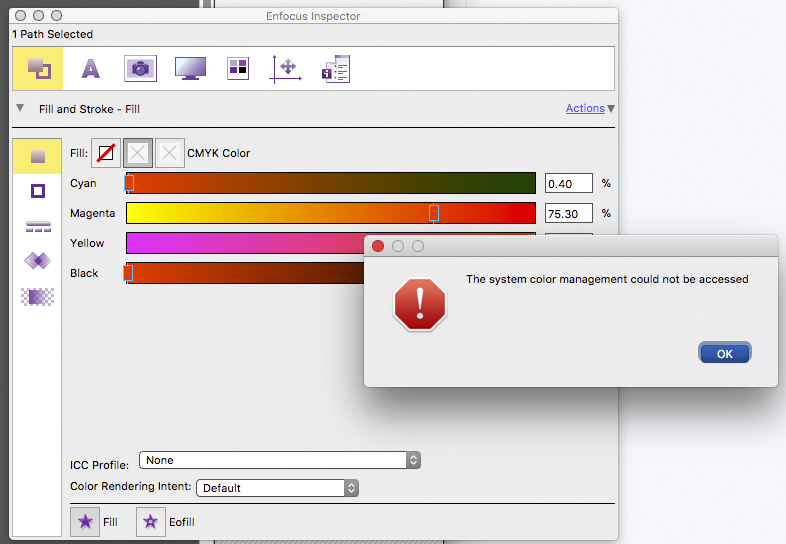Close the error dialog with red button
This screenshot has height=544, width=786.
(378, 246)
